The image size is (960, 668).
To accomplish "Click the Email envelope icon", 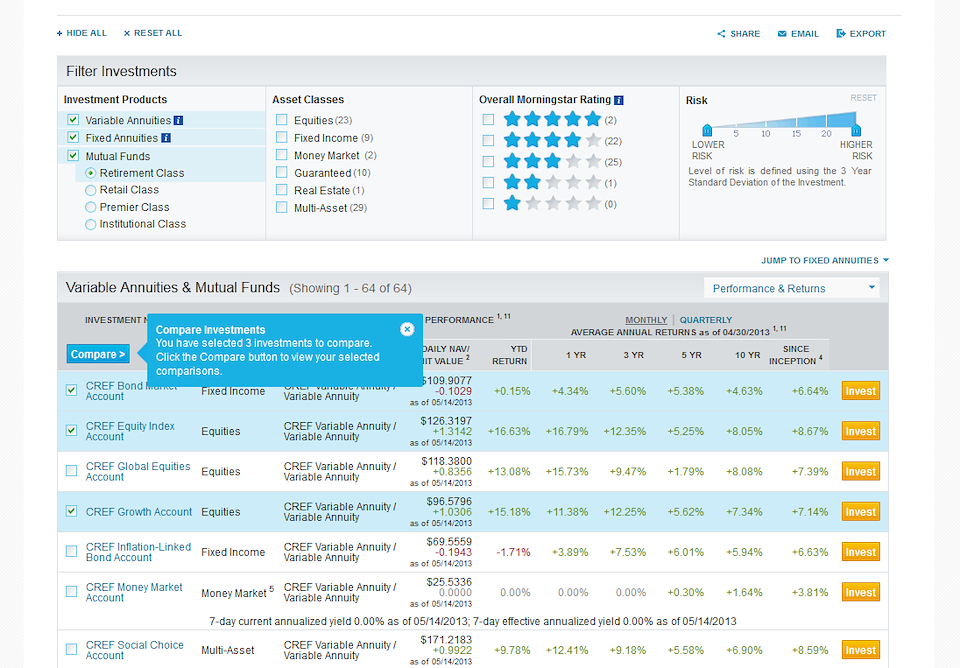I will coord(782,34).
